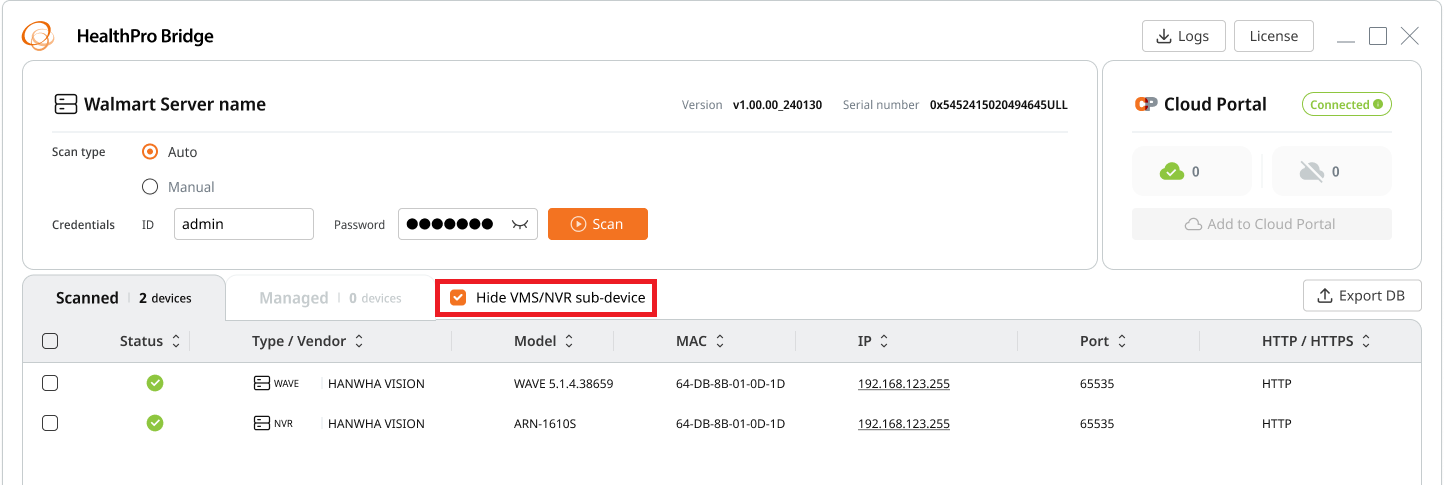This screenshot has width=1444, height=485.
Task: Click the Connected status badge
Action: [x=1346, y=104]
